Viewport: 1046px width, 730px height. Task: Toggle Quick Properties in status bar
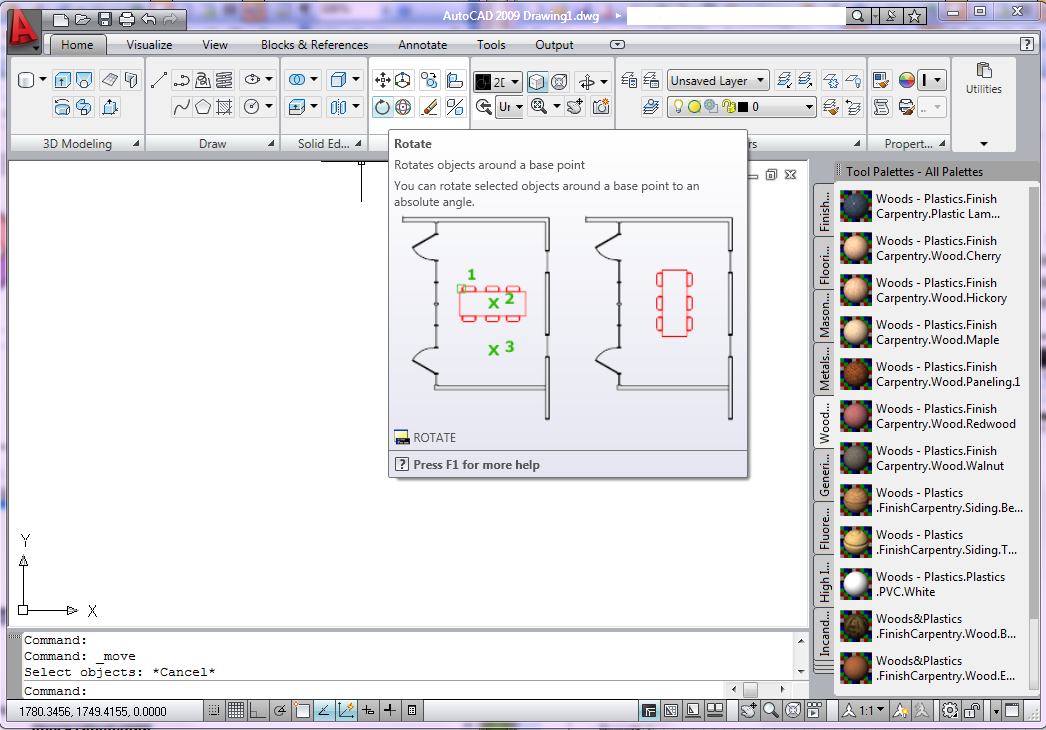pyautogui.click(x=412, y=711)
